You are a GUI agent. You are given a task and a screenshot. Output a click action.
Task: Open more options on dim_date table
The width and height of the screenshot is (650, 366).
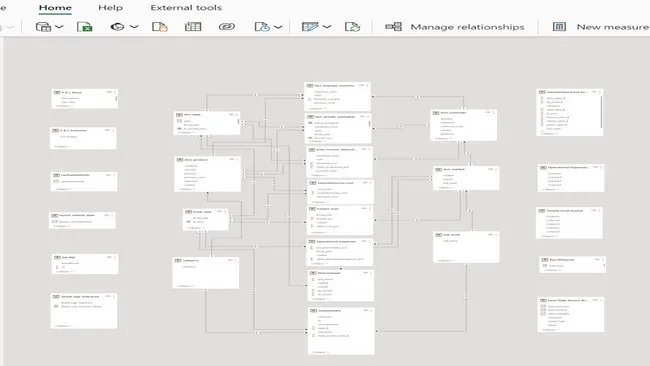[x=237, y=114]
